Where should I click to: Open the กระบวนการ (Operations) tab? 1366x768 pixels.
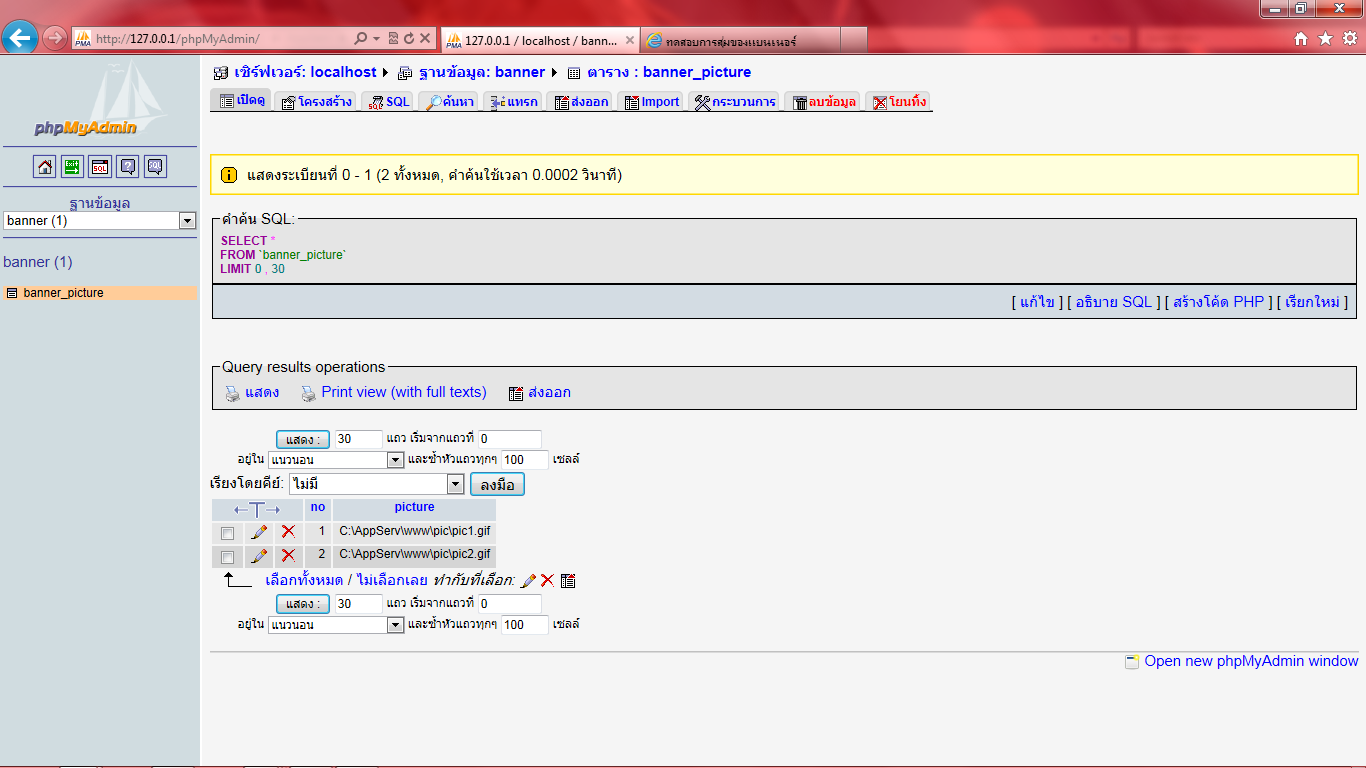(734, 101)
